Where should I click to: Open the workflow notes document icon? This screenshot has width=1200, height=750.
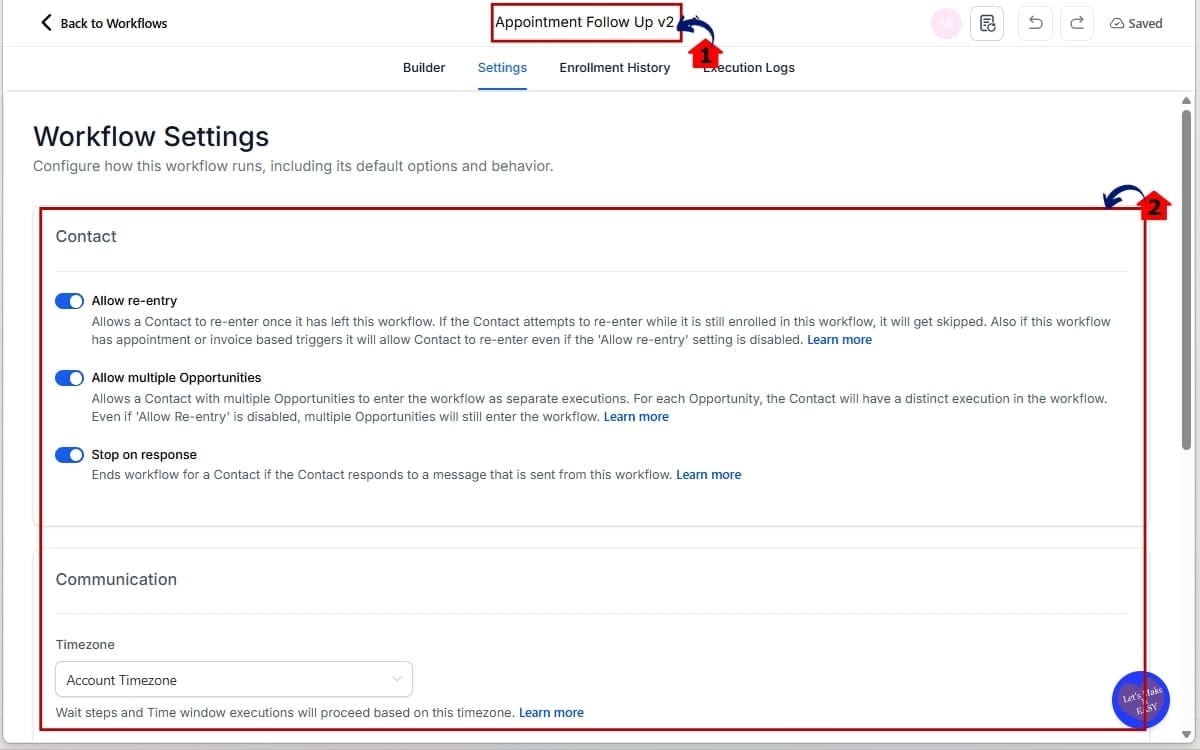tap(987, 23)
